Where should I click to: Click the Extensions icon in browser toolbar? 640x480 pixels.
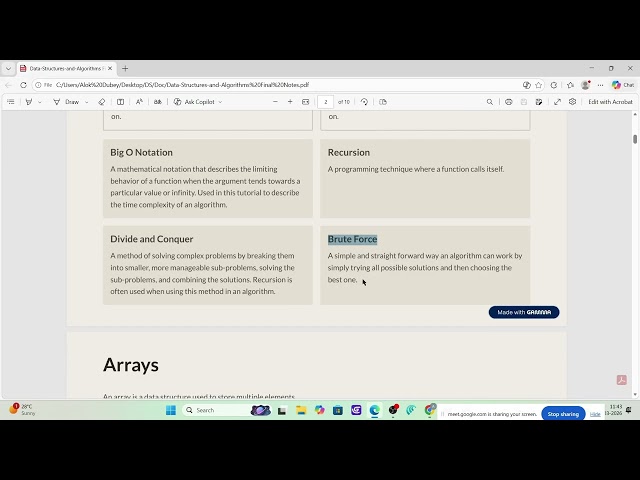click(x=554, y=85)
